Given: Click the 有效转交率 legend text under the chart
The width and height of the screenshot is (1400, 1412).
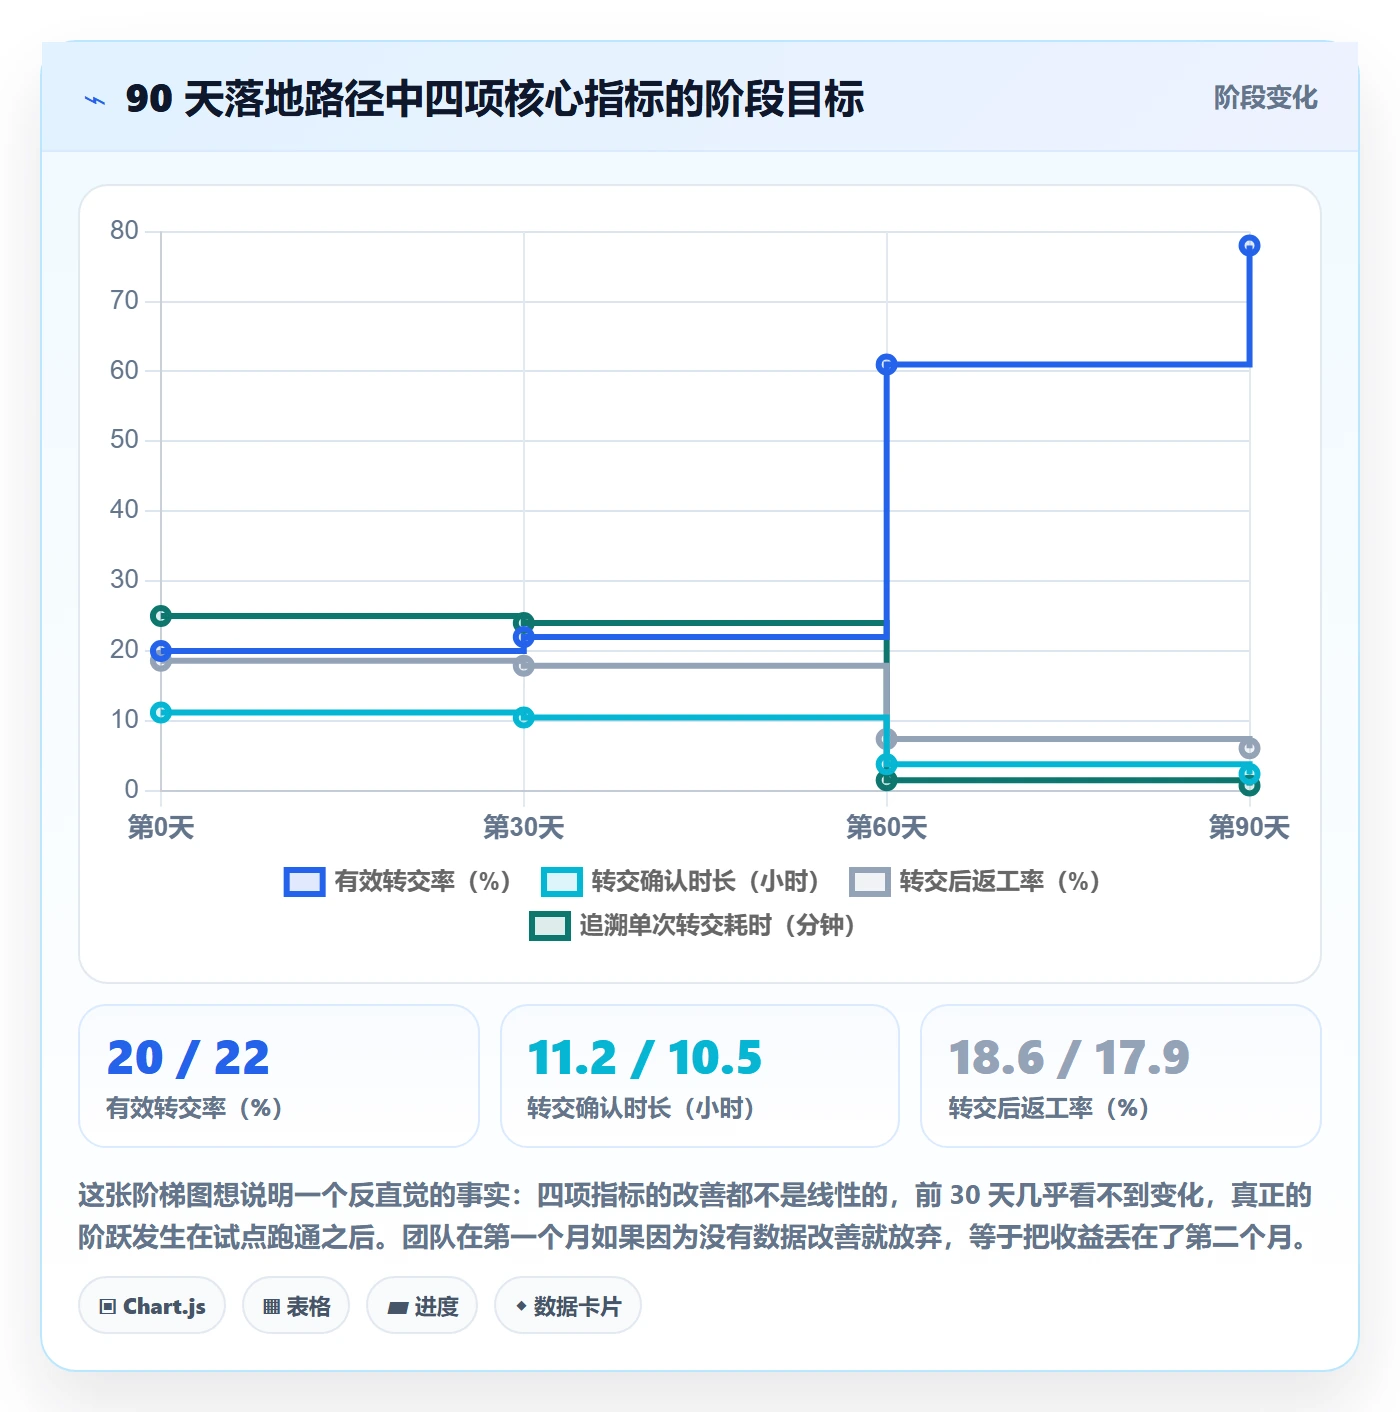Looking at the screenshot, I should coord(422,882).
